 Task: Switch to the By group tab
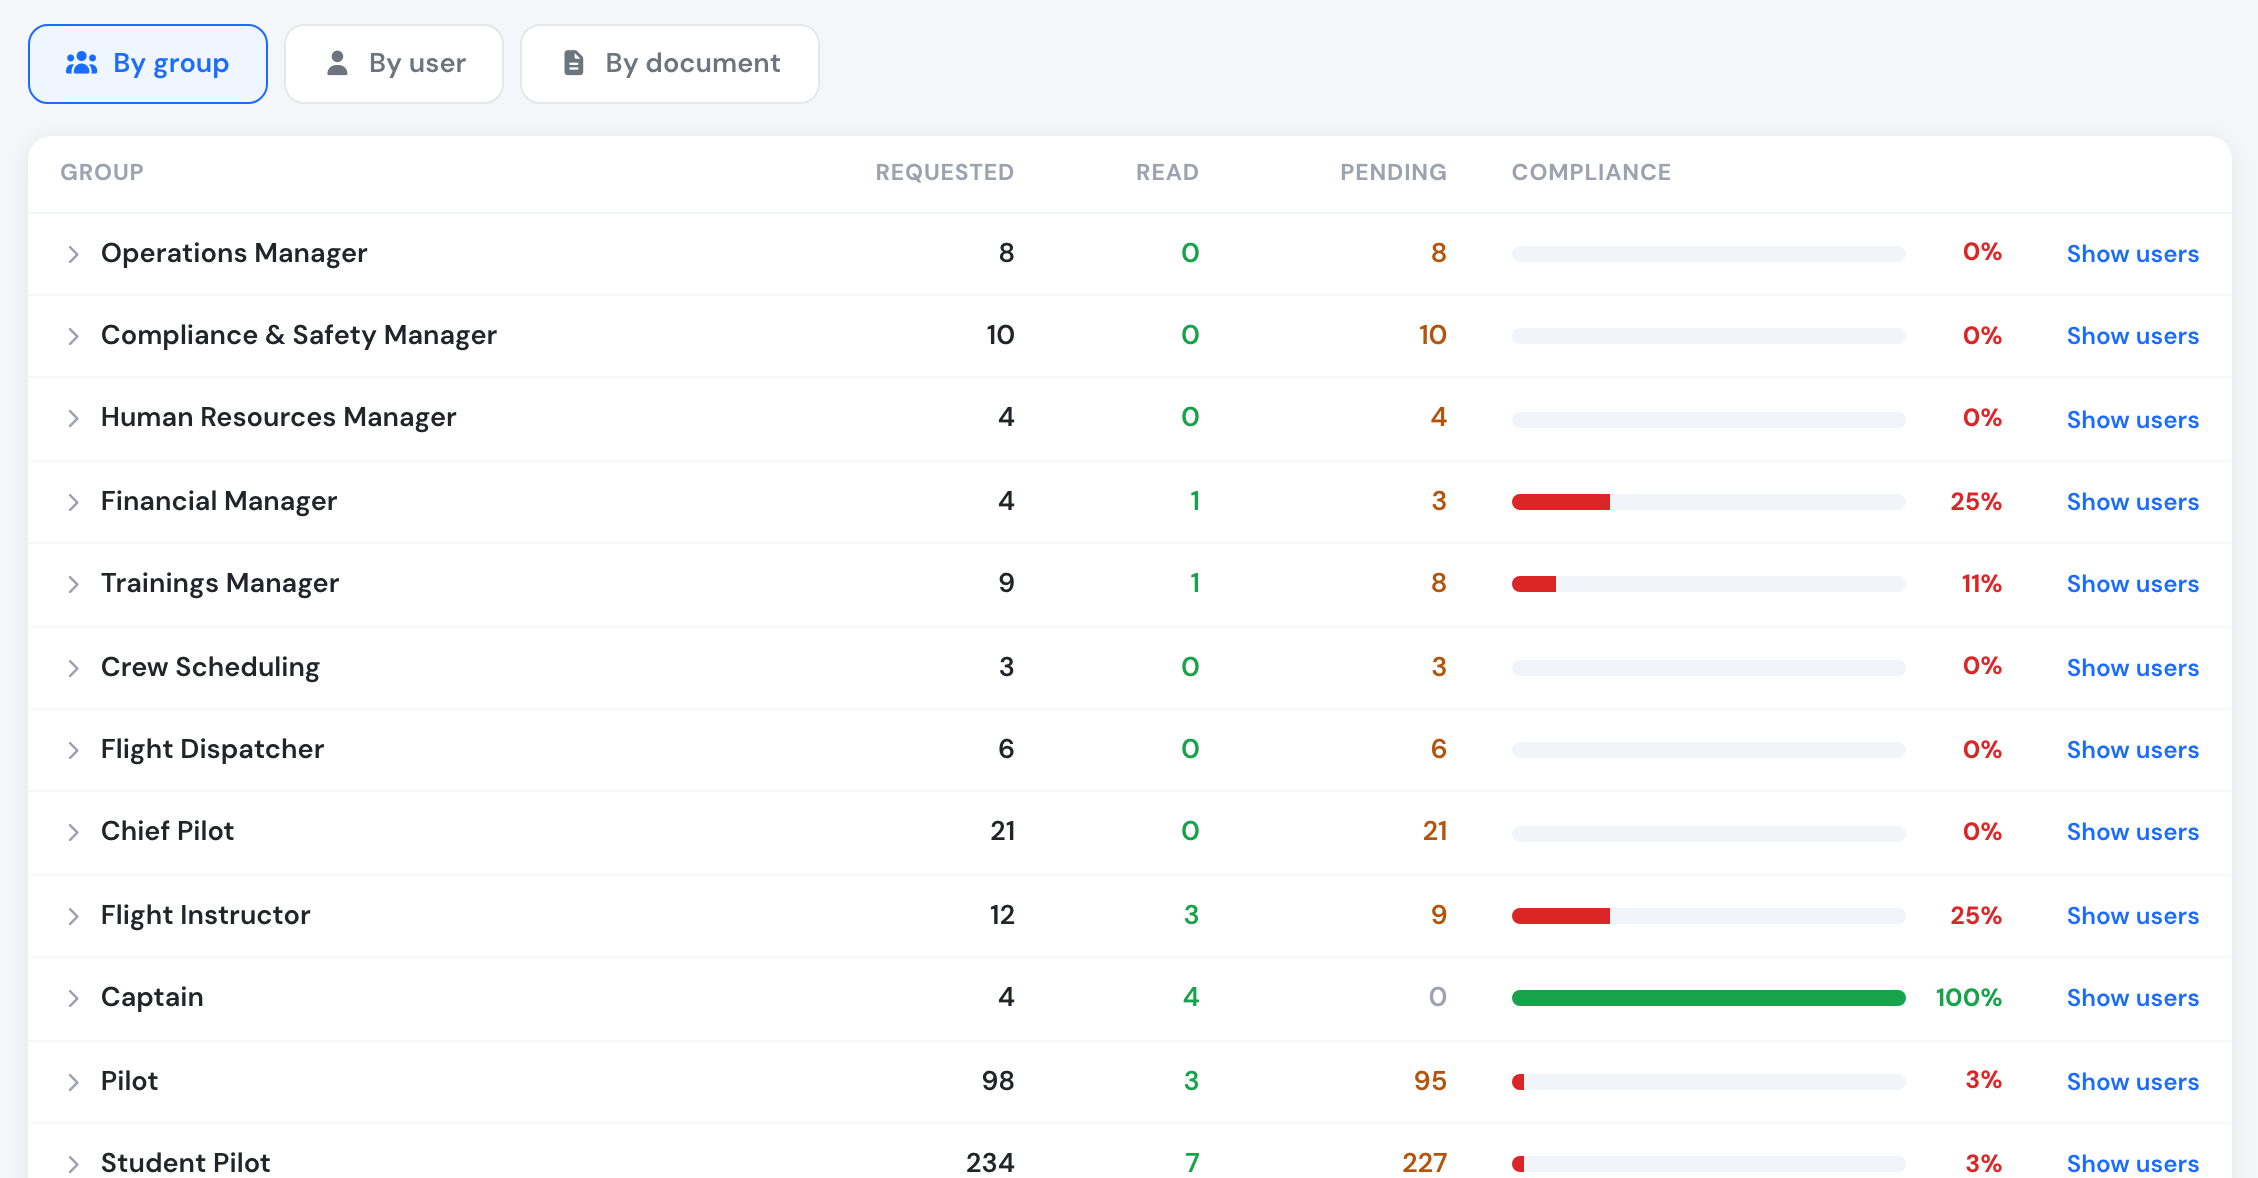coord(148,64)
